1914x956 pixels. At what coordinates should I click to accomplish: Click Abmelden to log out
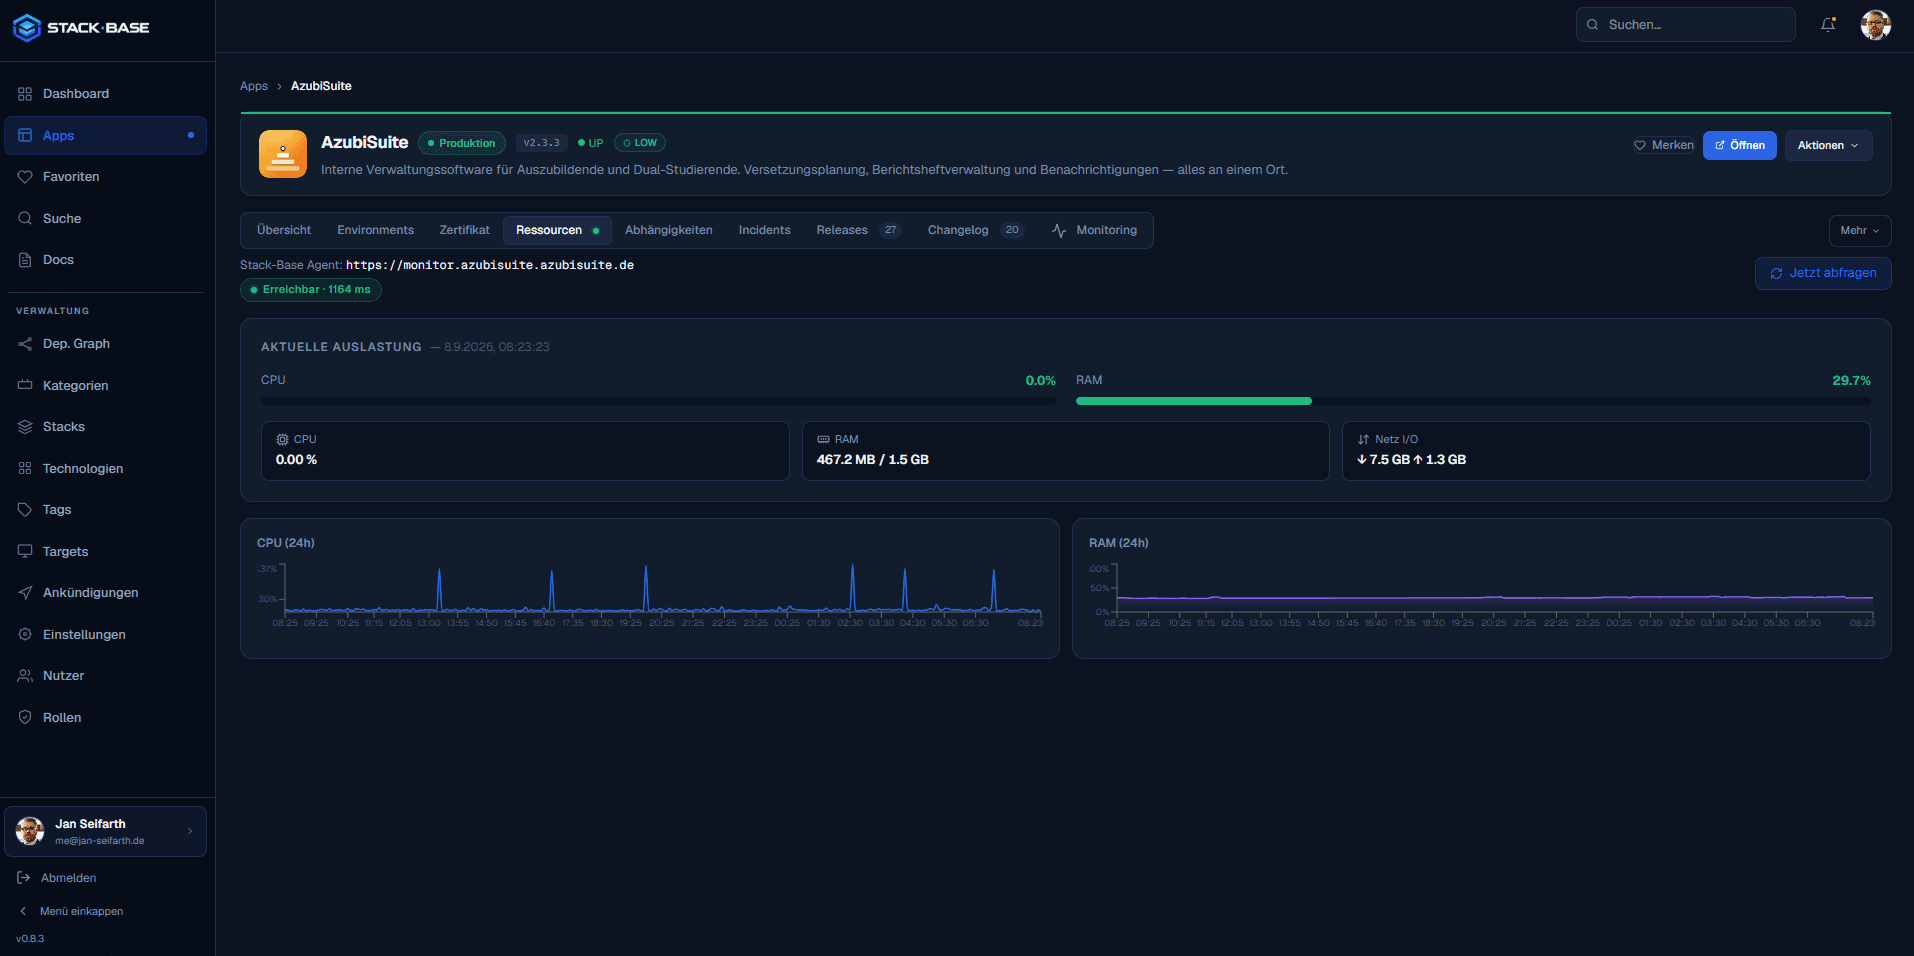58,878
